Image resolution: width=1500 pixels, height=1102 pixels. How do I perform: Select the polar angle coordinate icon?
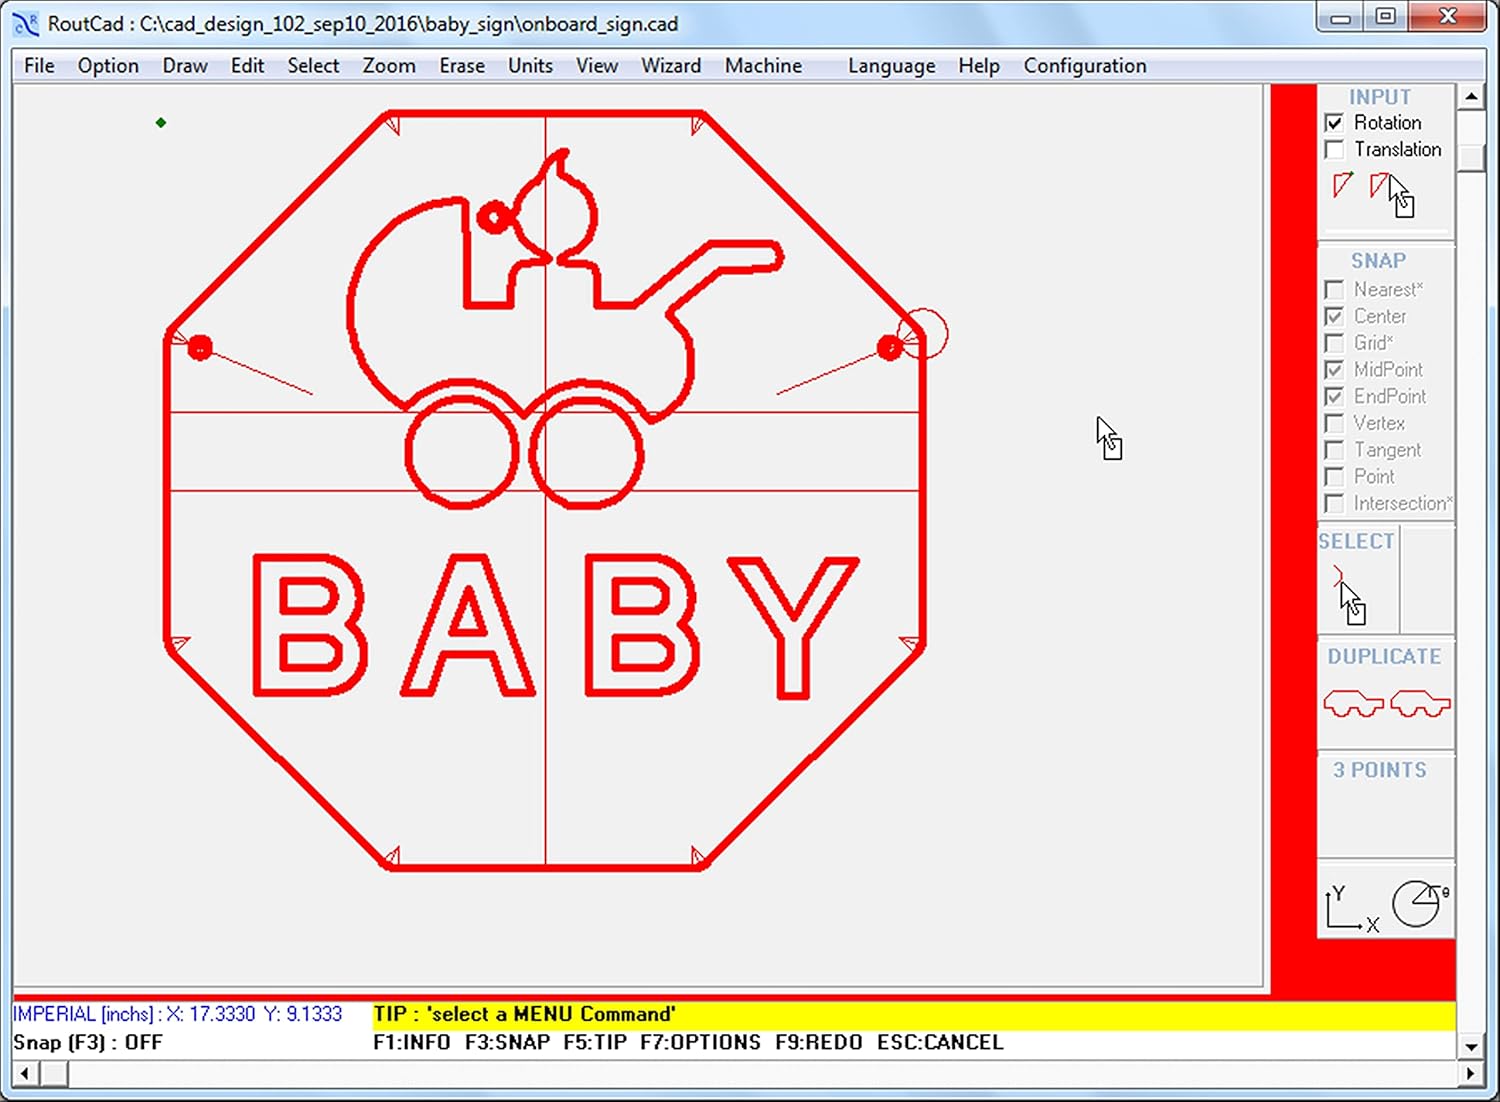(x=1420, y=904)
